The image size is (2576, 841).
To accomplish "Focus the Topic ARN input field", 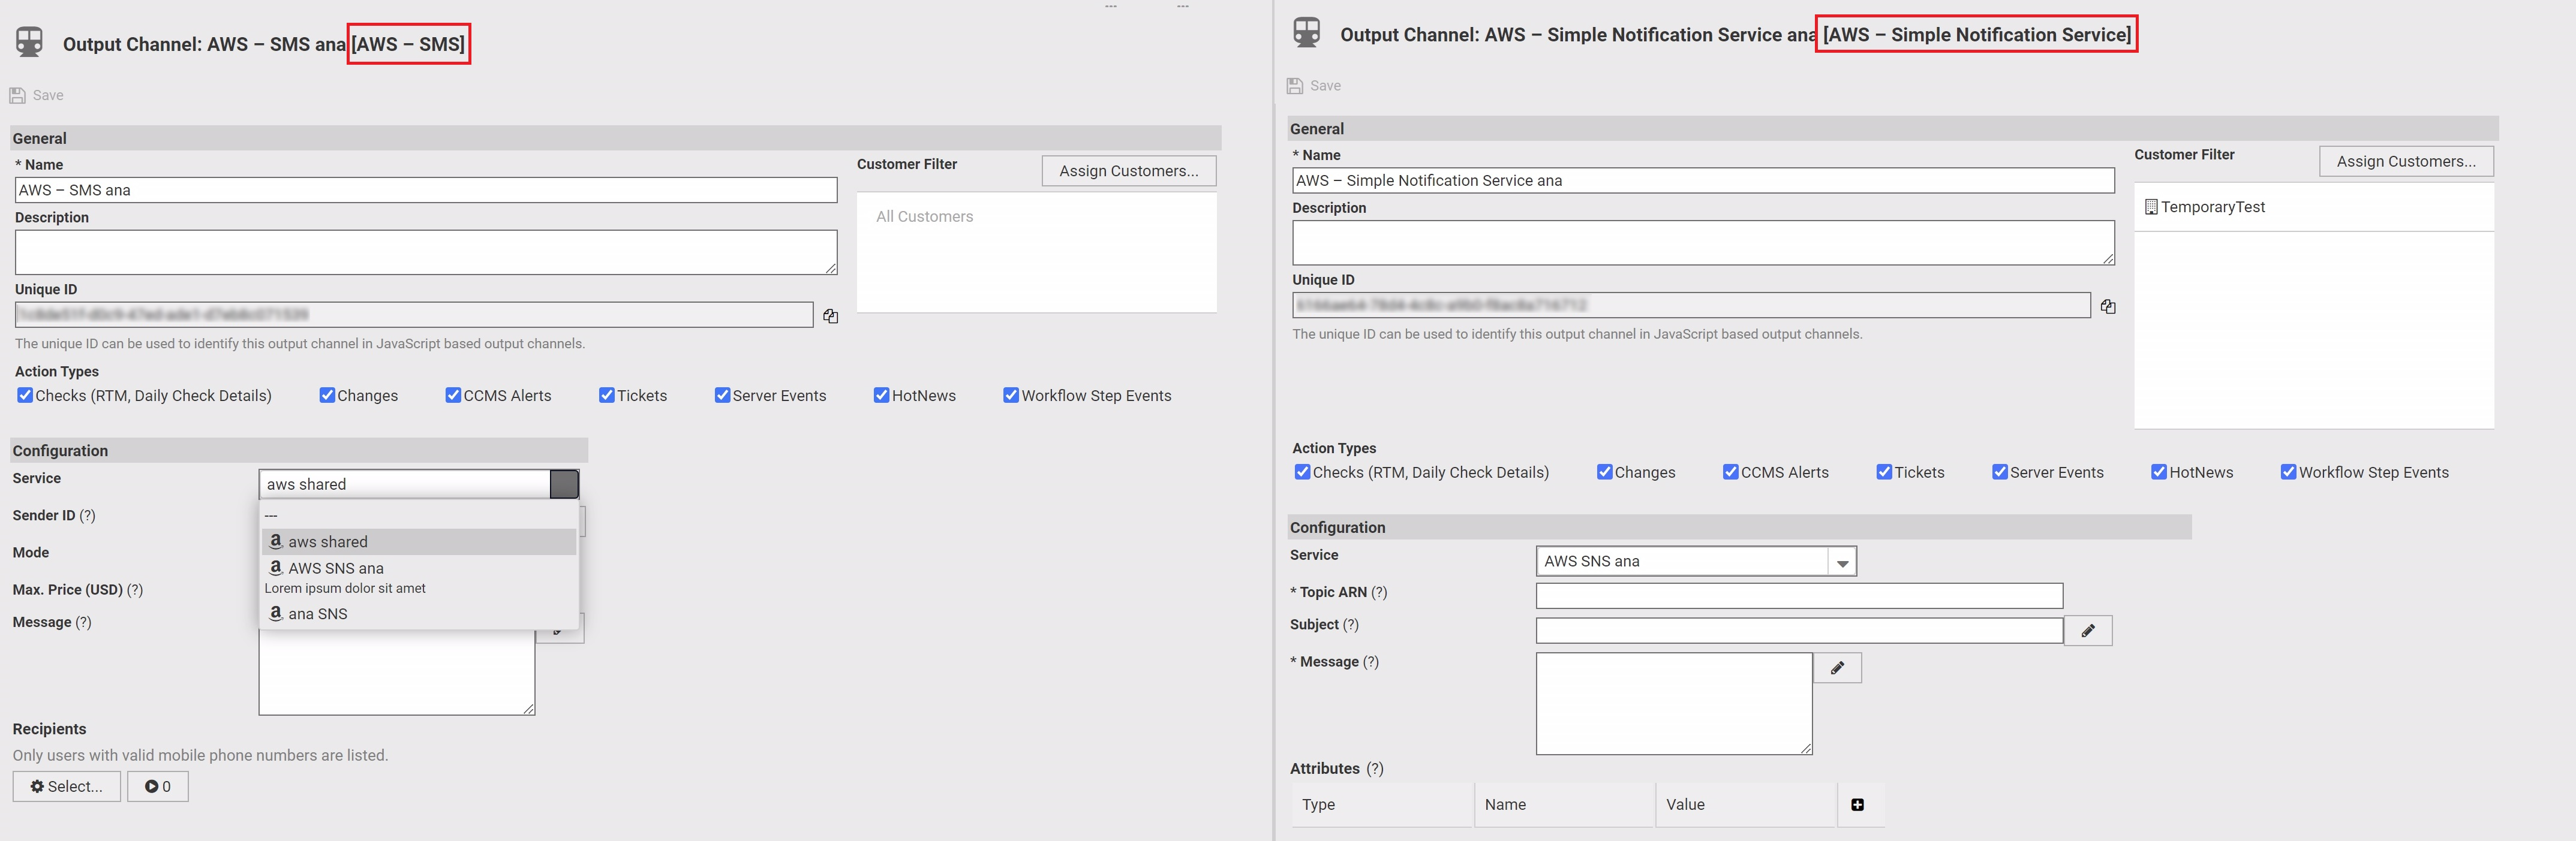I will coord(1799,596).
